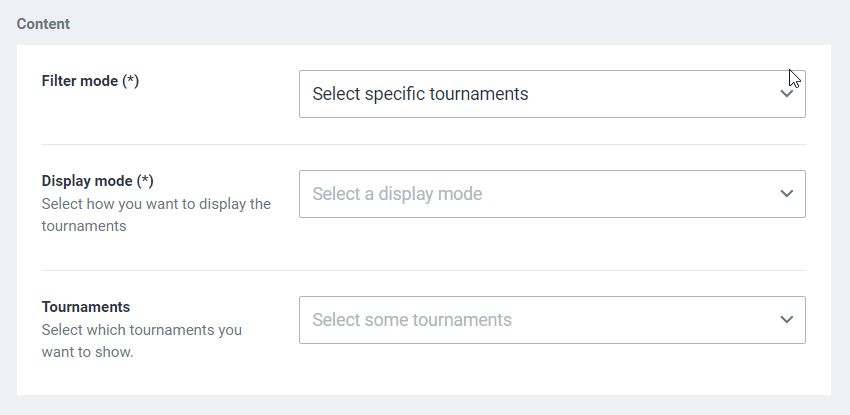Click the bold 'Tournaments' label

coord(86,307)
